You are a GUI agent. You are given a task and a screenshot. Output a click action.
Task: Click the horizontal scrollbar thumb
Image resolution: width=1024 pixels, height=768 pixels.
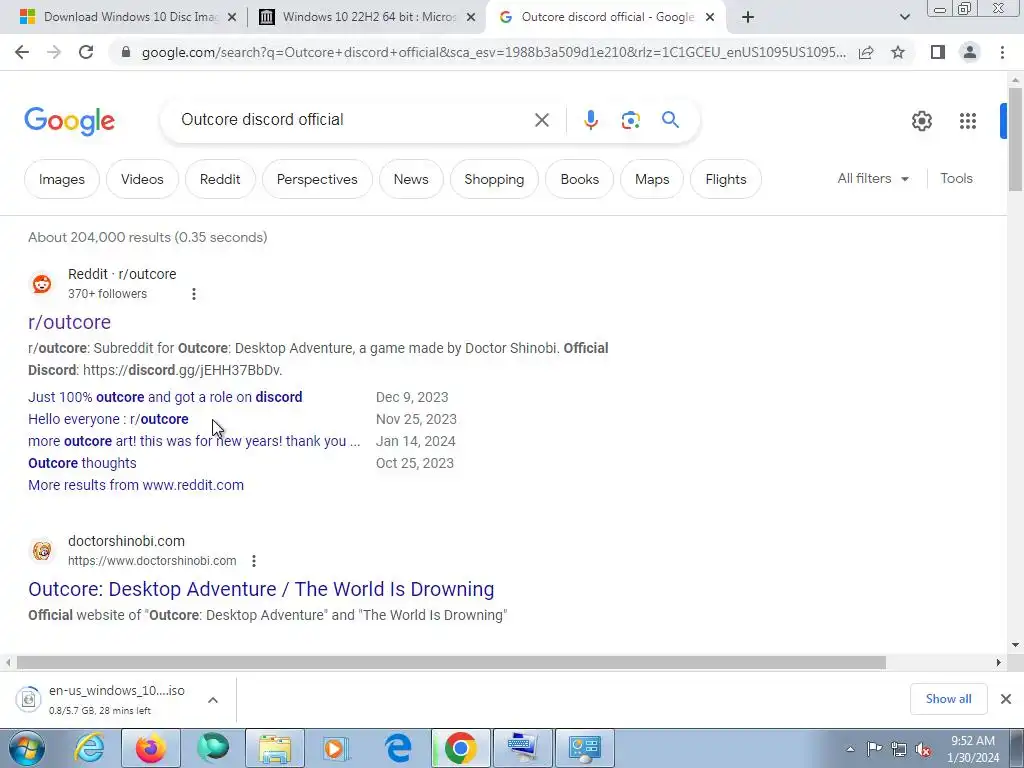[x=451, y=662]
